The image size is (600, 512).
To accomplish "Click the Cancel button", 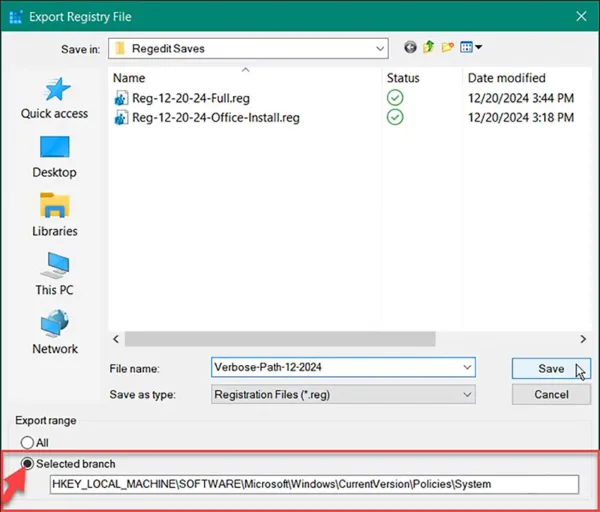I will [551, 395].
